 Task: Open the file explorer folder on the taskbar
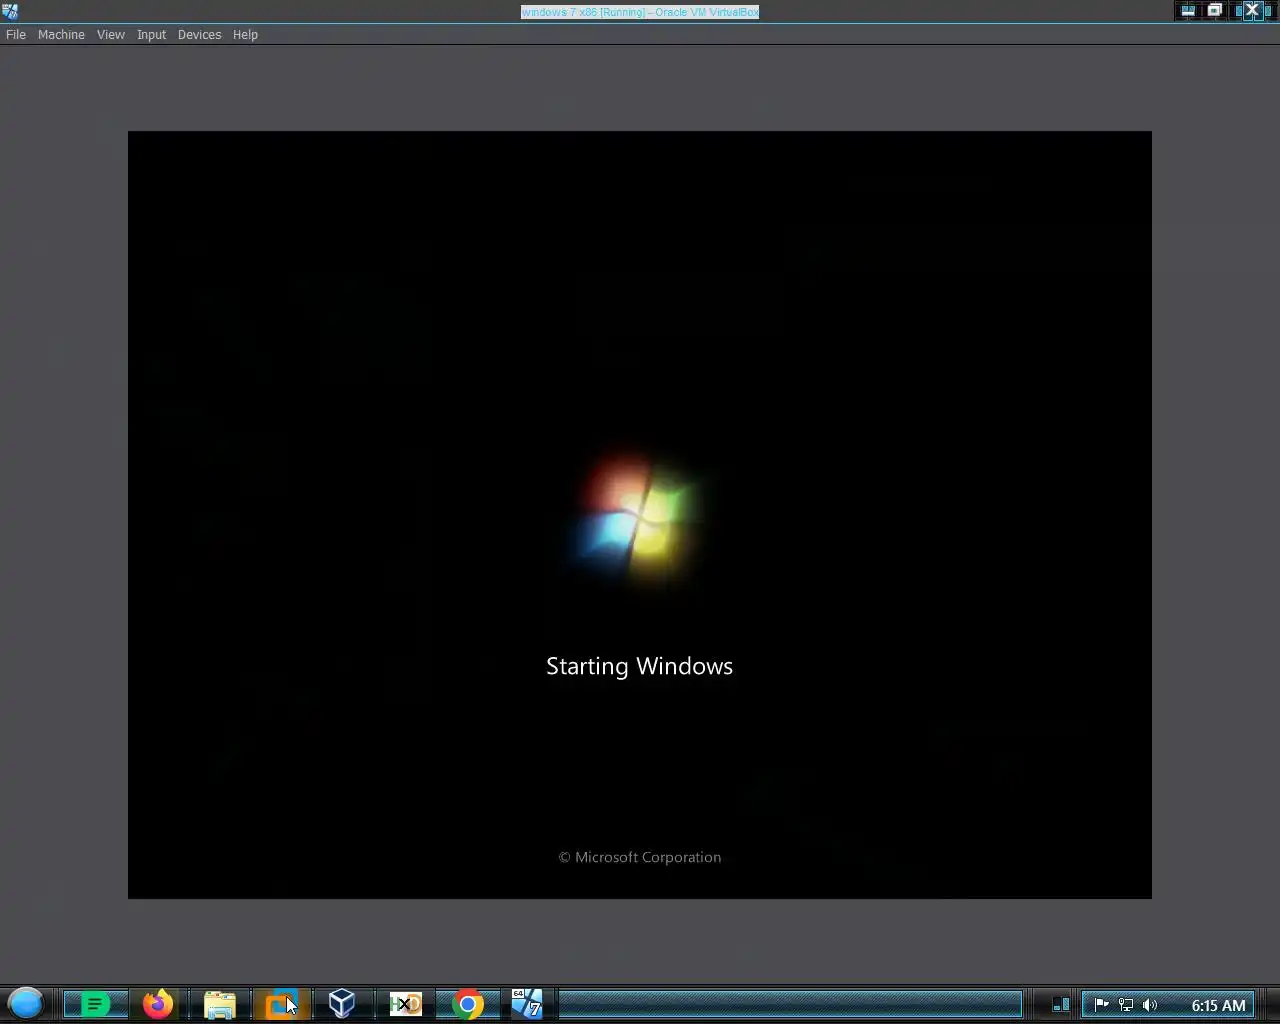[x=220, y=1004]
